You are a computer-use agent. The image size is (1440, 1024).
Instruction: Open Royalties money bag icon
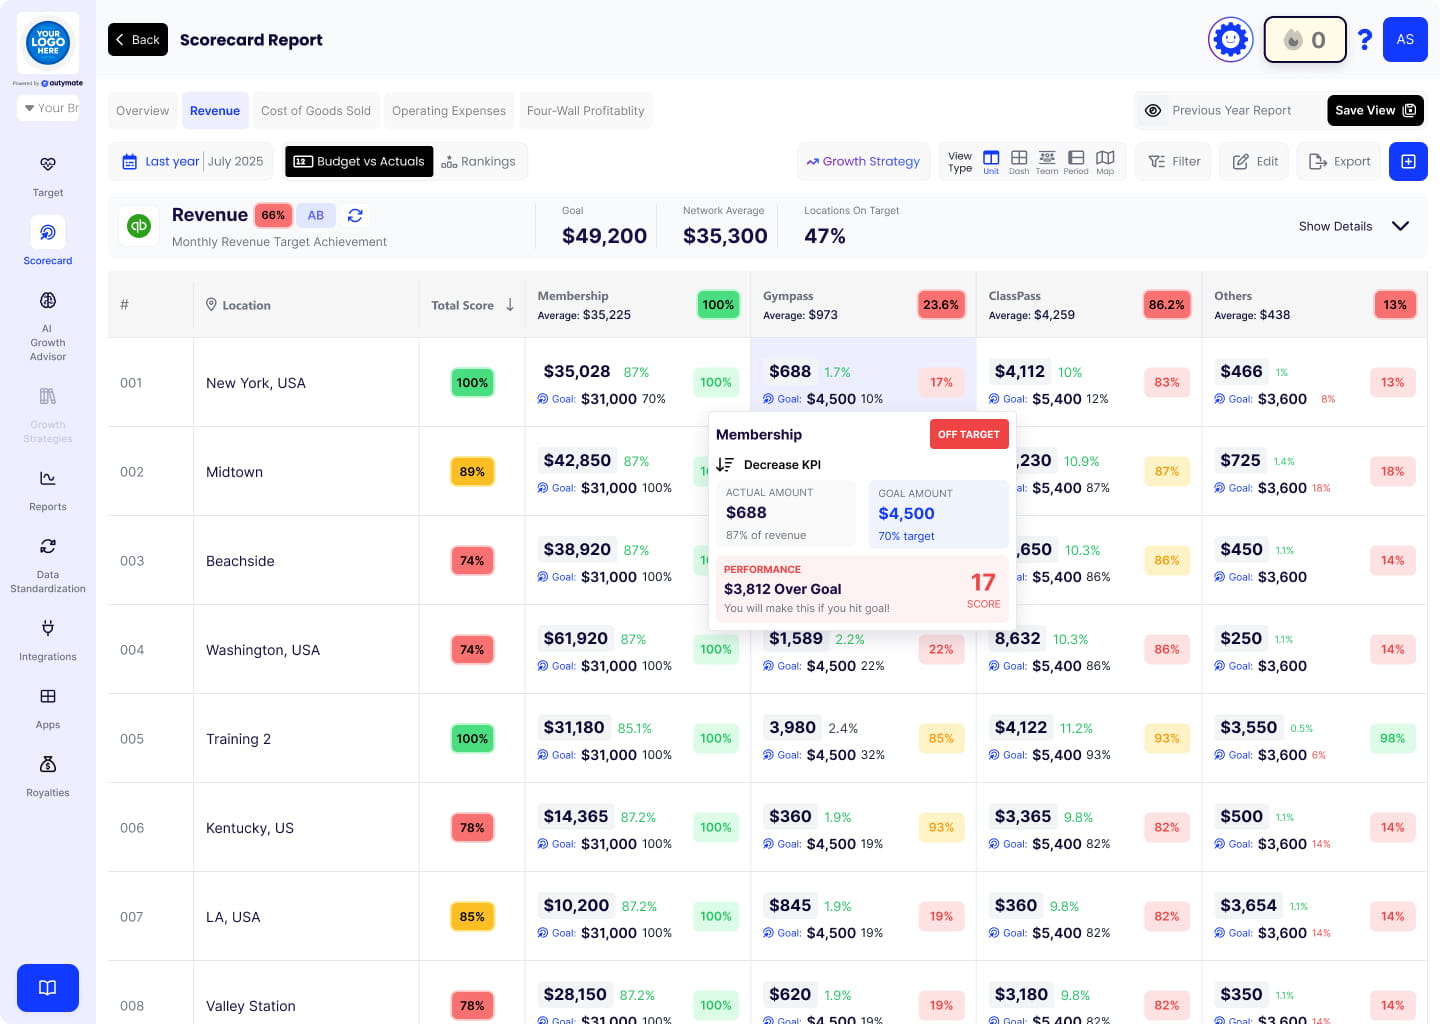47,765
